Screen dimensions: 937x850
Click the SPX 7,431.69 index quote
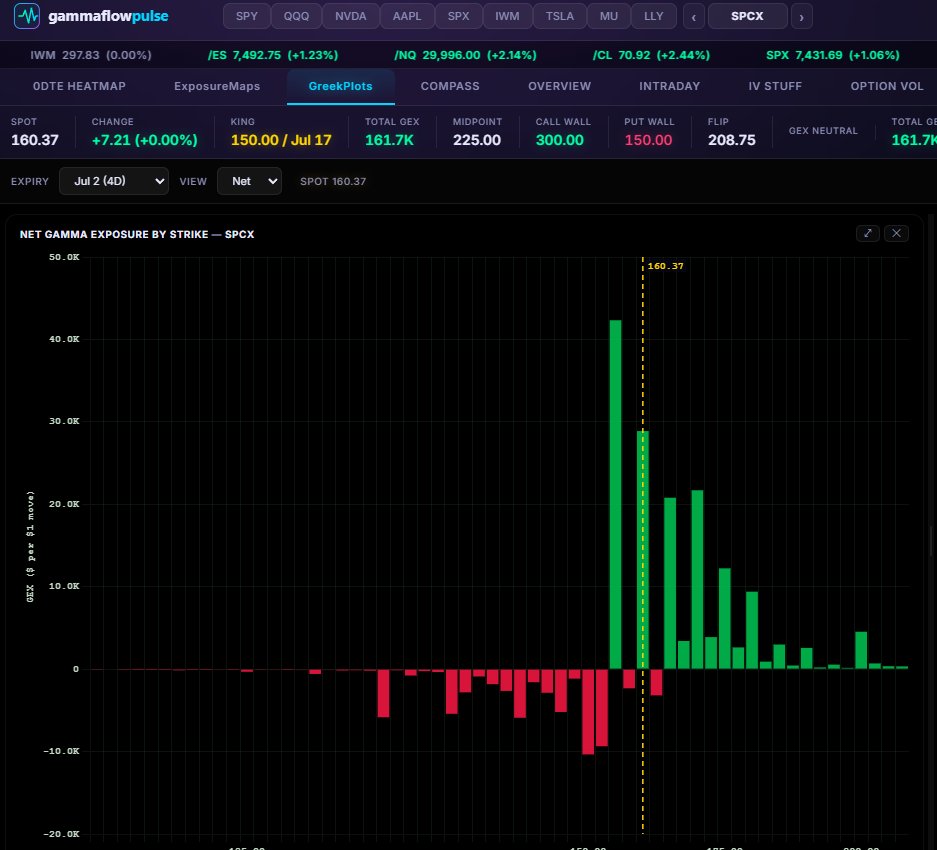tap(832, 55)
